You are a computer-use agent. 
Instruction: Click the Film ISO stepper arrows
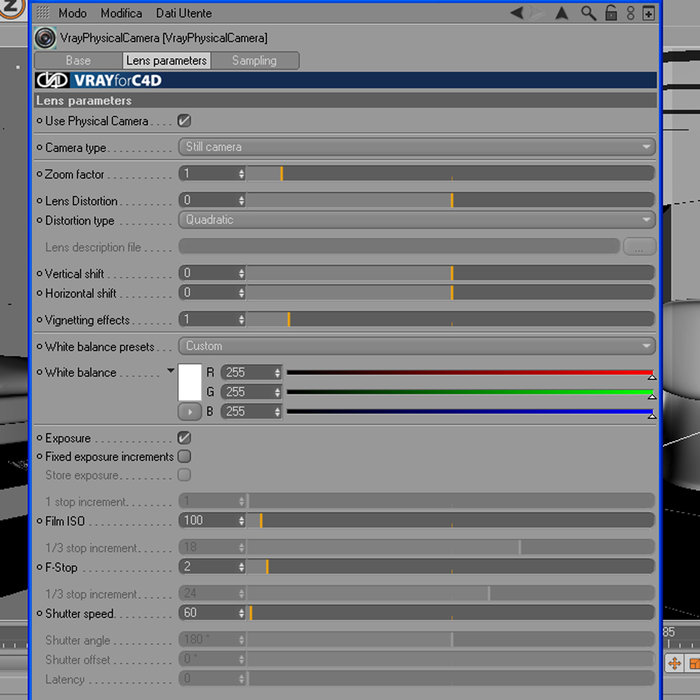242,521
